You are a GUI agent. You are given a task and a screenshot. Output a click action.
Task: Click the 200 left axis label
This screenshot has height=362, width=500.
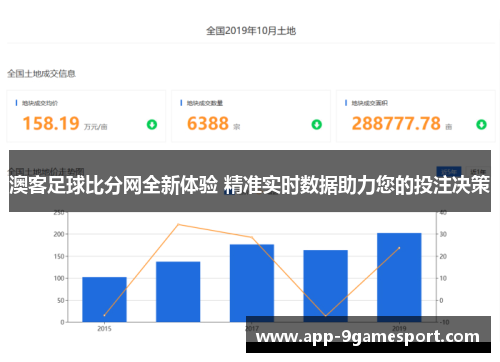pos(59,234)
